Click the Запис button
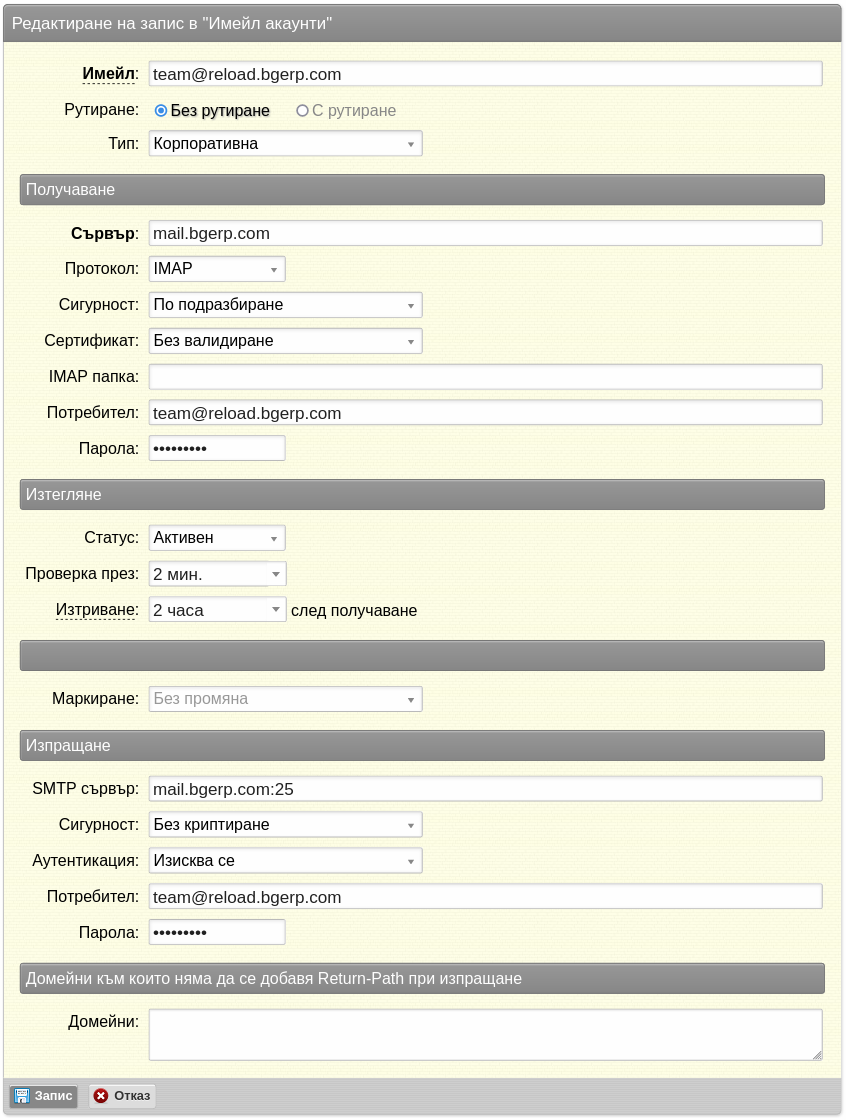 pyautogui.click(x=44, y=1096)
